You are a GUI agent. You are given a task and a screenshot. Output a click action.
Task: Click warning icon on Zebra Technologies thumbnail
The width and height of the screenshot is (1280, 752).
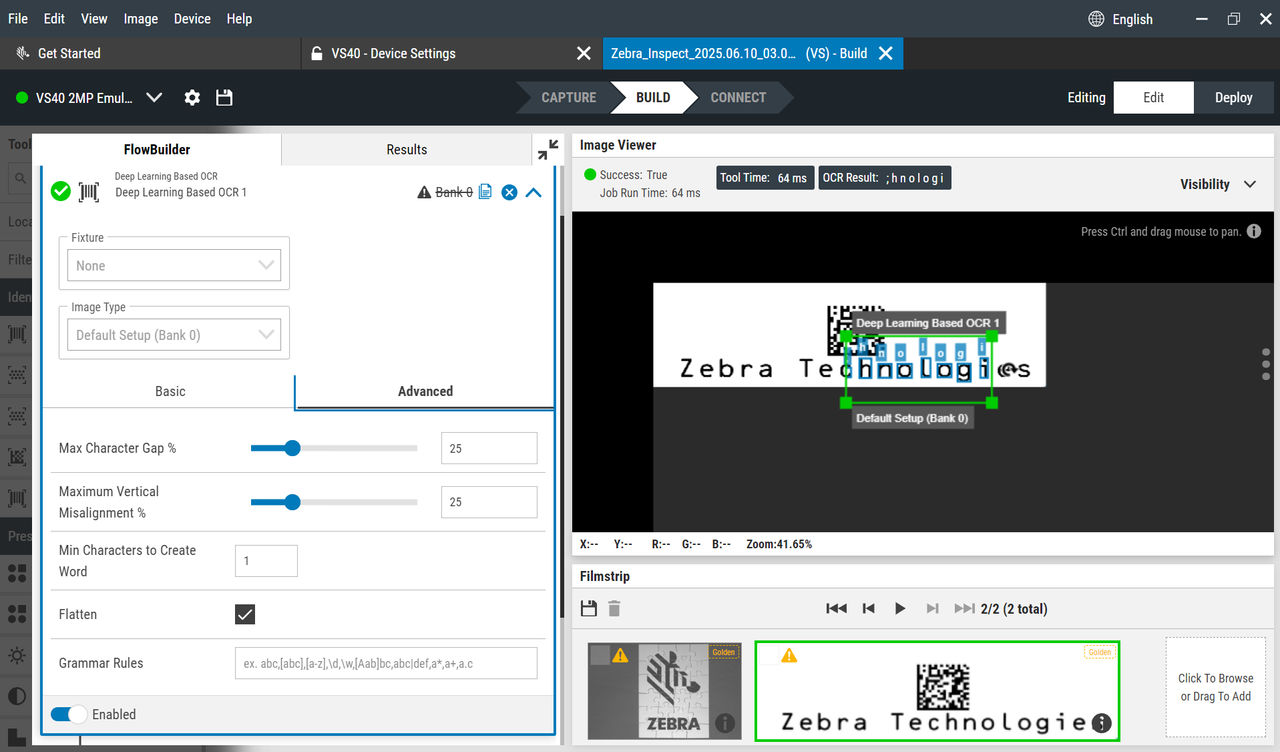coord(789,655)
